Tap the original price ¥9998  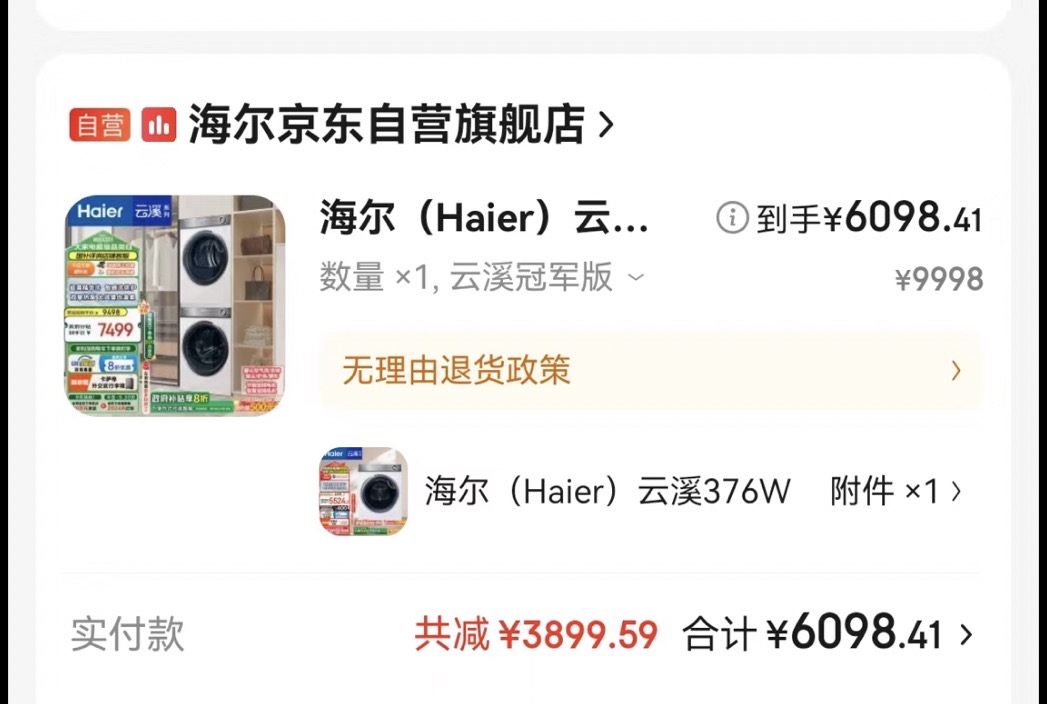(x=938, y=279)
